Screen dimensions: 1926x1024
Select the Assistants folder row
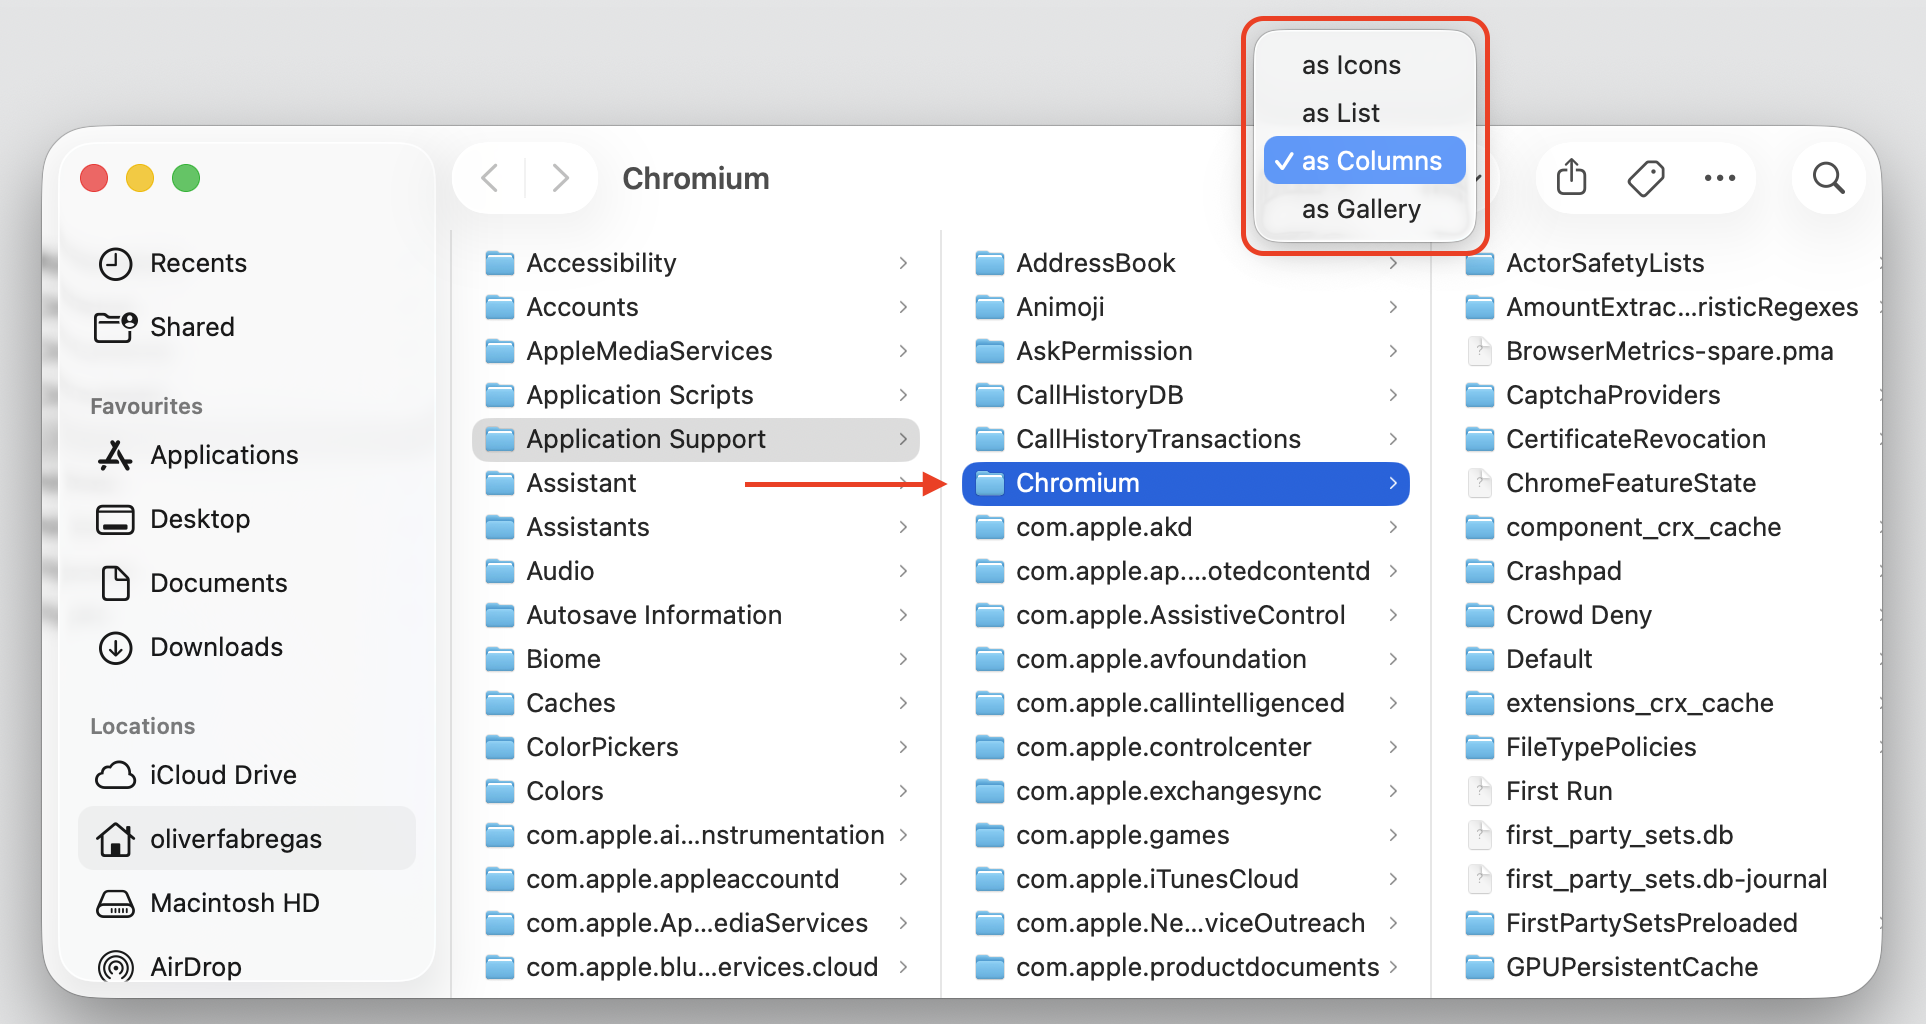pyautogui.click(x=695, y=527)
